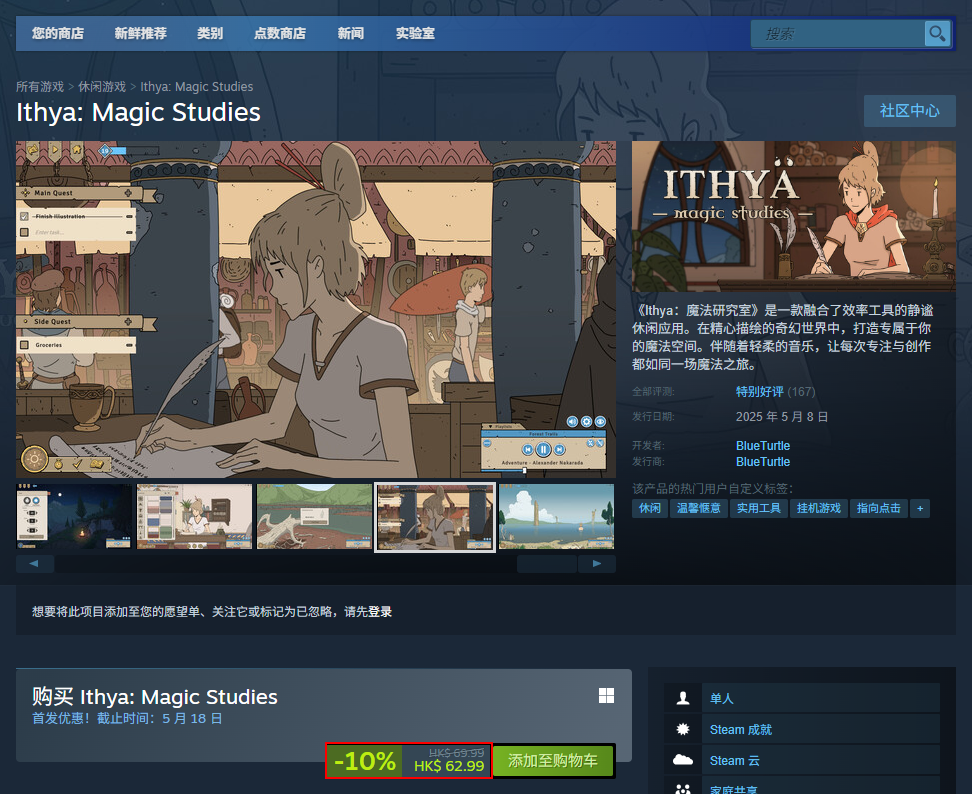Open the publisher BlueTurtle link
Screen dimensions: 972x794
point(762,462)
